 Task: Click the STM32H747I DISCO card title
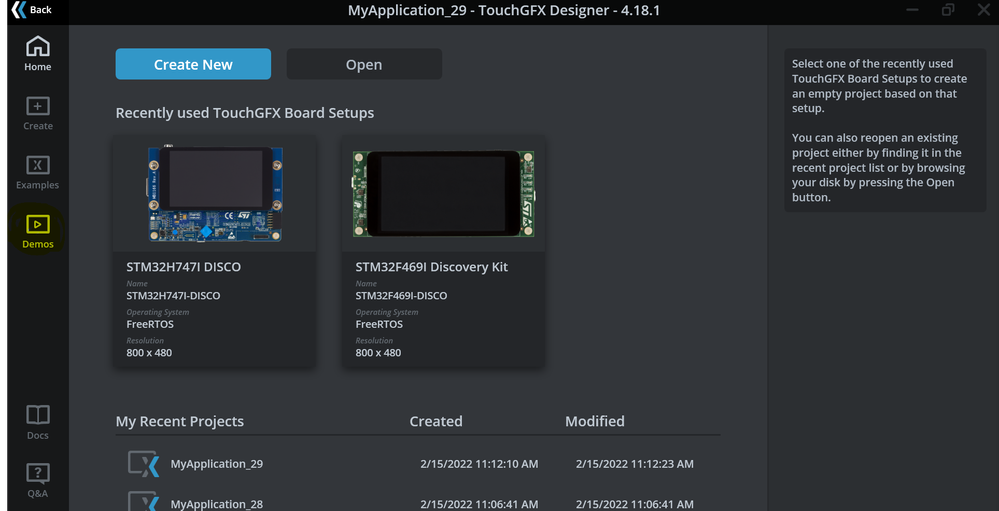(183, 267)
